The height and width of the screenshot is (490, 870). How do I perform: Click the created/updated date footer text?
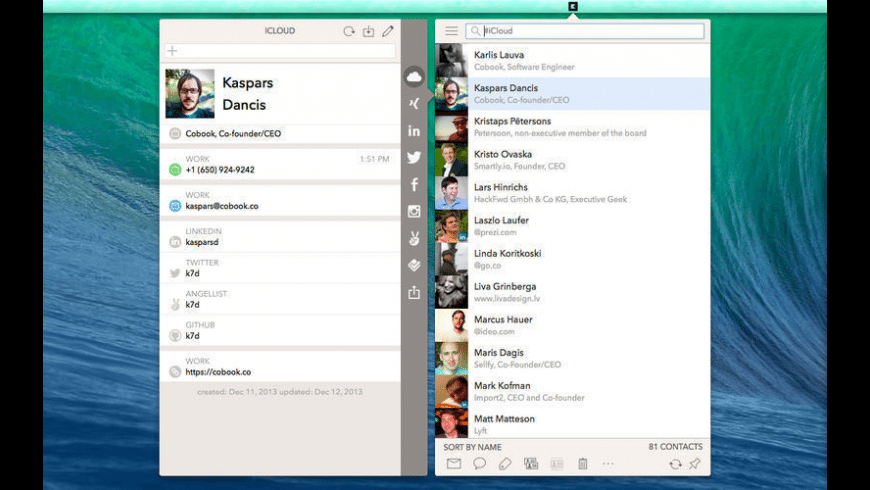click(x=280, y=392)
